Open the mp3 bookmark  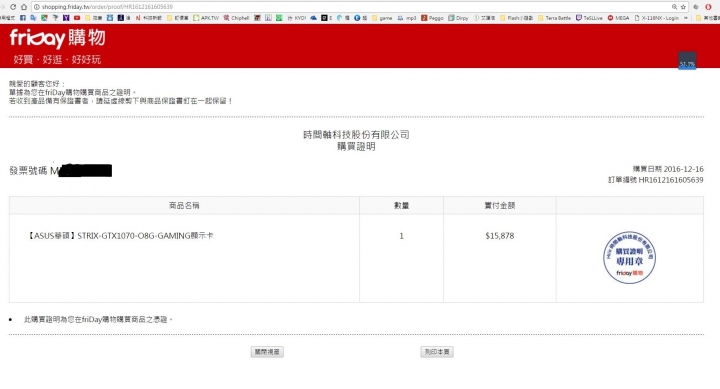point(407,18)
